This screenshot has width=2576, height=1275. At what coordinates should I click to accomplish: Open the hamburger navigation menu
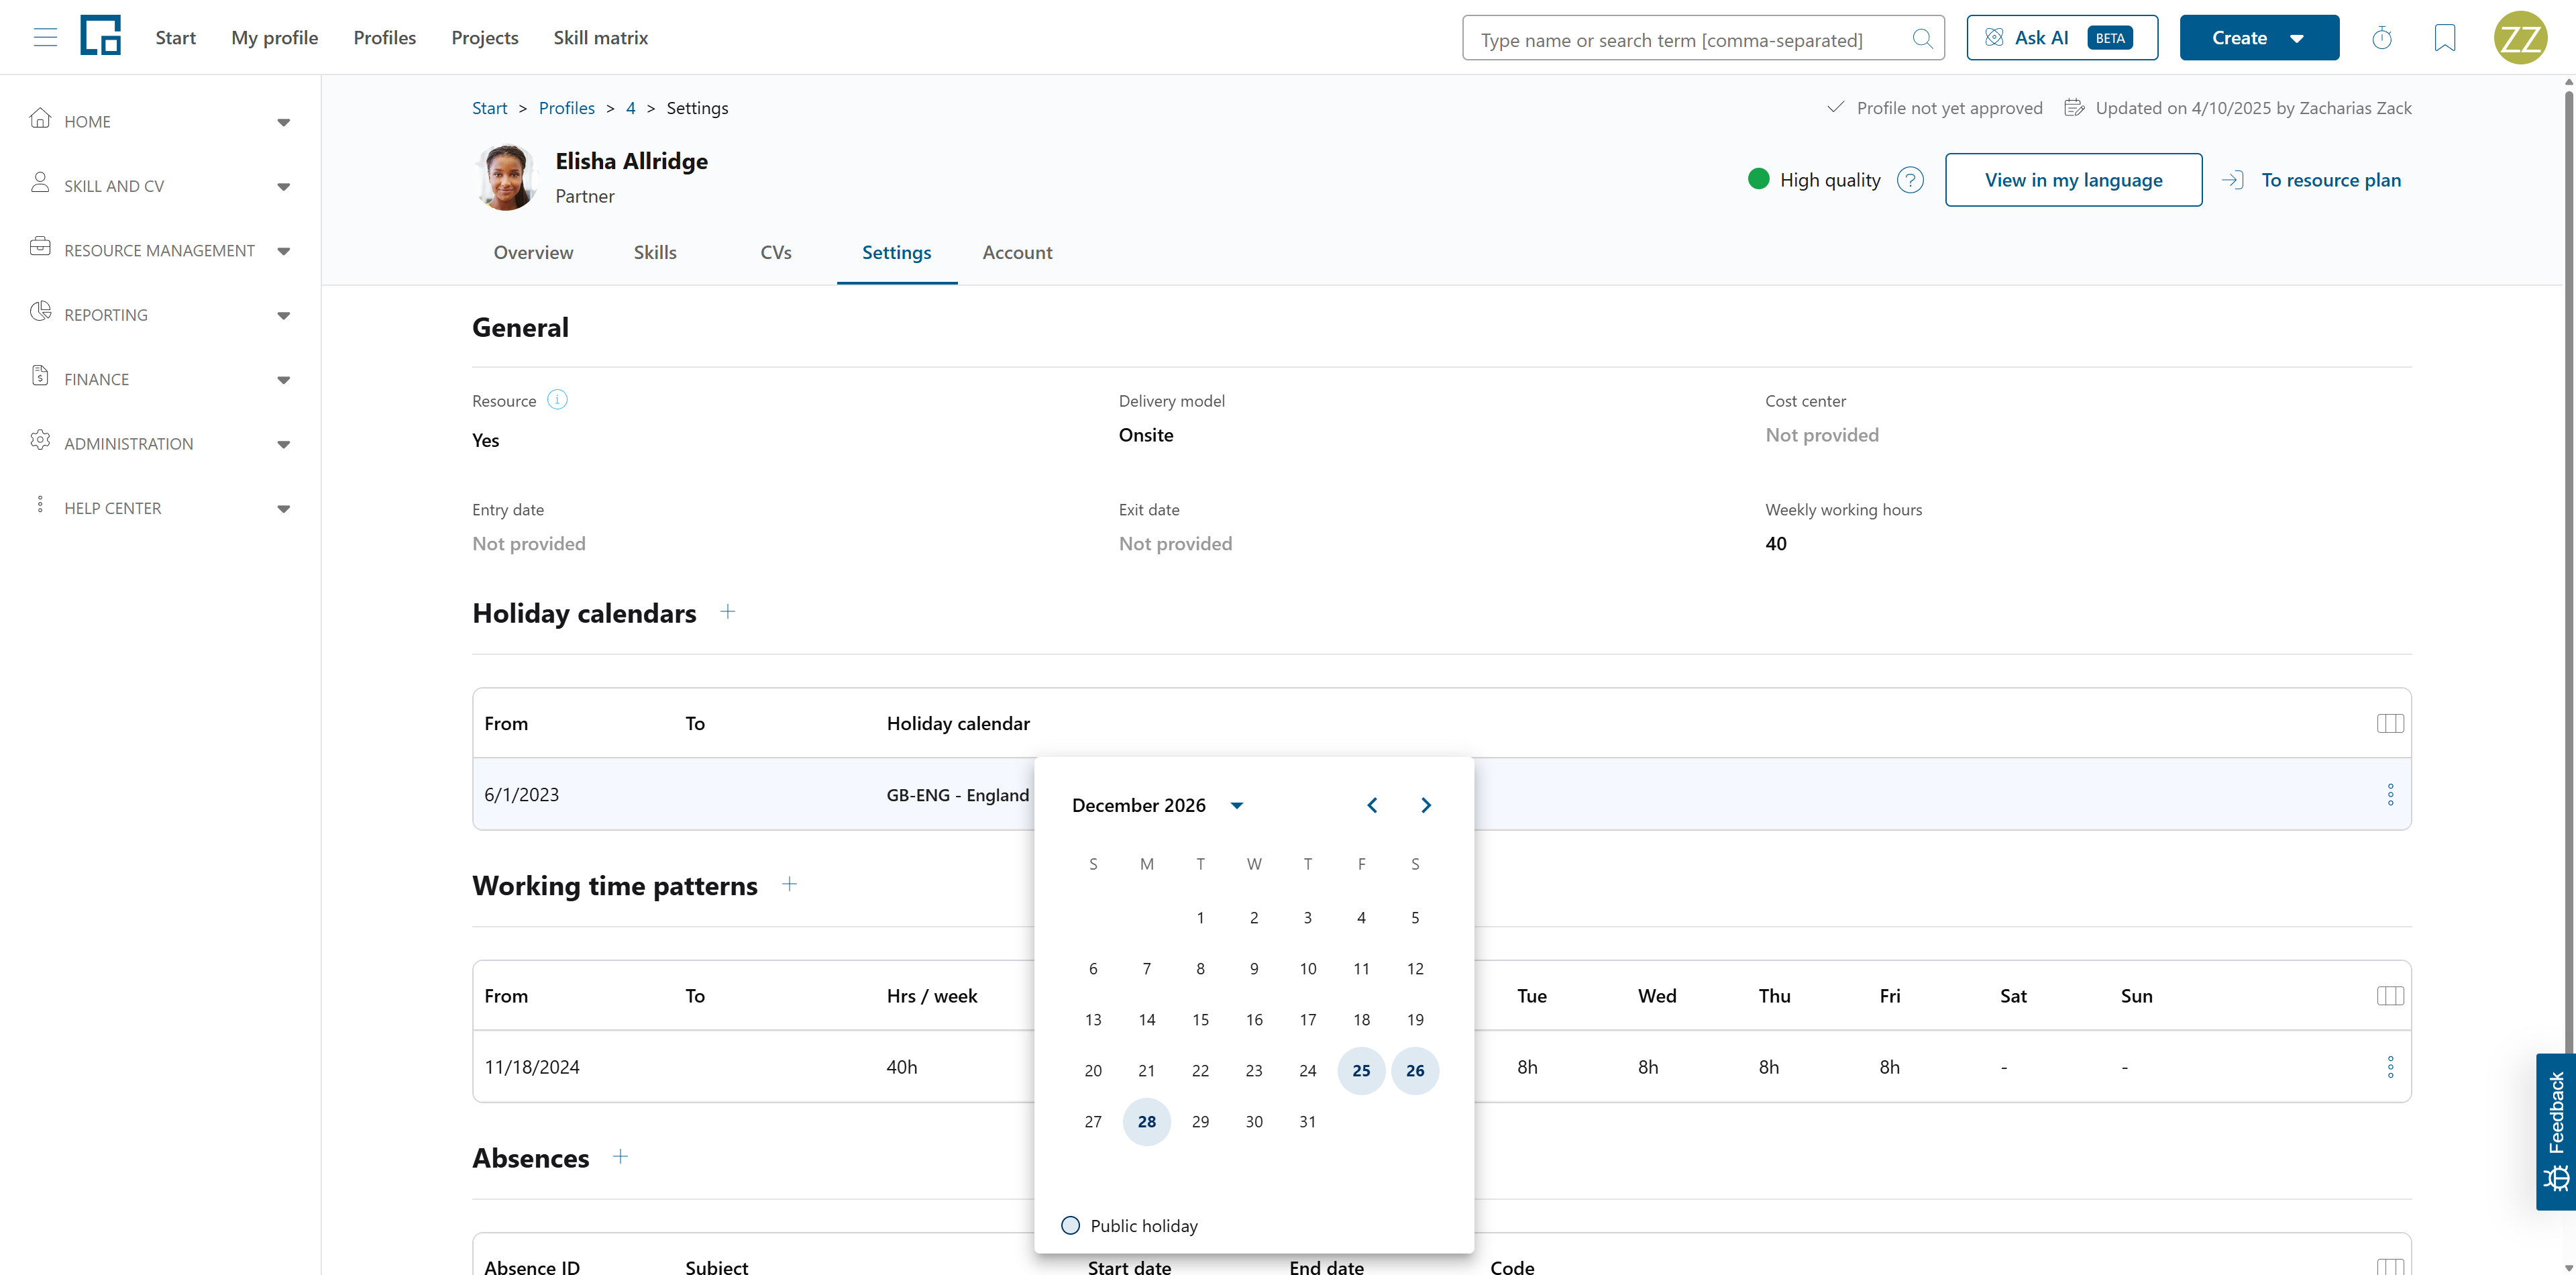click(x=45, y=38)
